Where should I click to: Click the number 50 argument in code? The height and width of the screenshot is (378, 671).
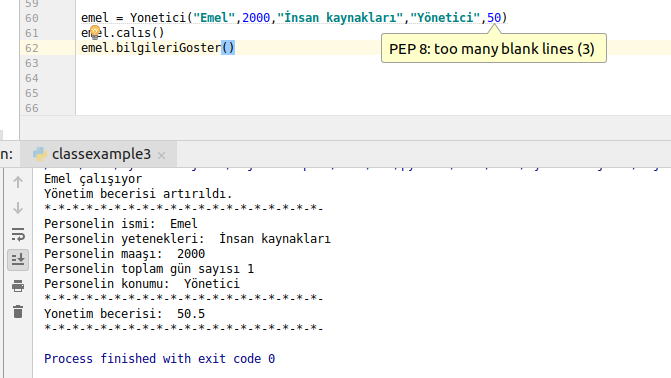(x=494, y=18)
